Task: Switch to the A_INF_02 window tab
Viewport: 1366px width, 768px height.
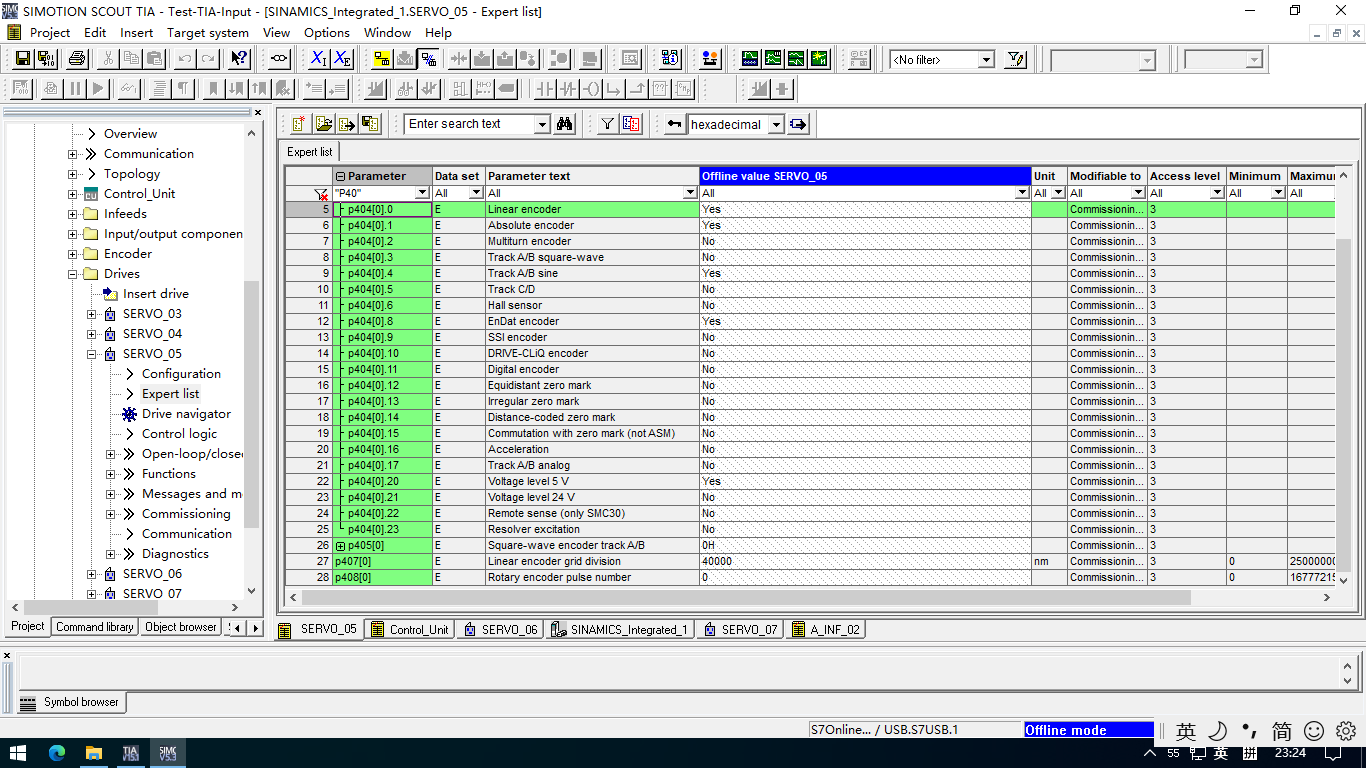Action: coord(826,630)
